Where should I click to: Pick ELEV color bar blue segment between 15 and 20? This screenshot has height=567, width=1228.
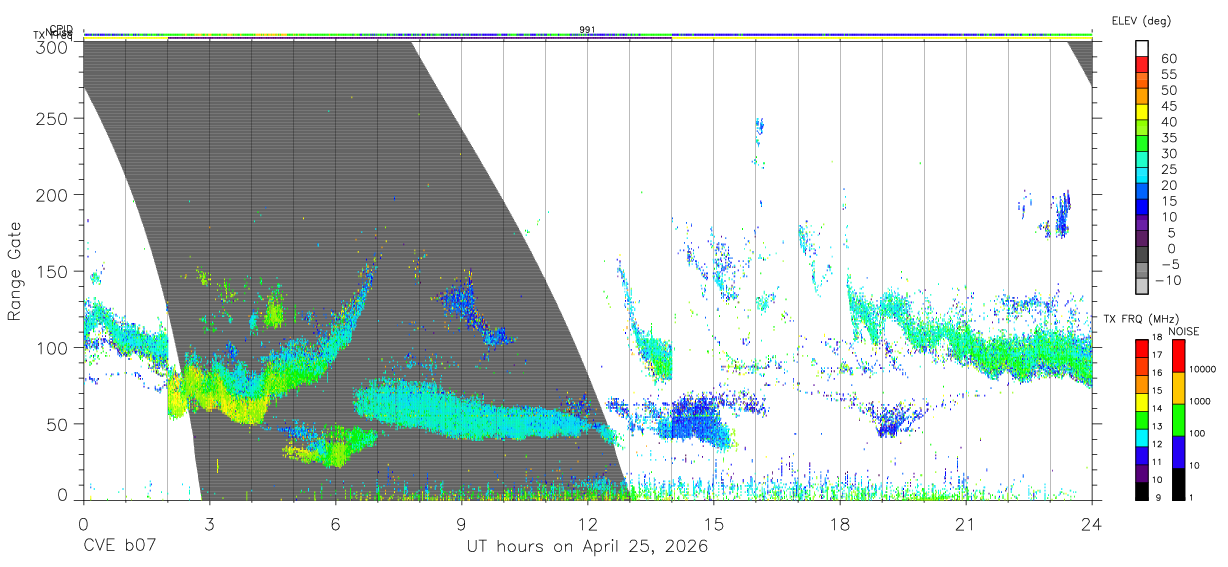(x=1141, y=192)
